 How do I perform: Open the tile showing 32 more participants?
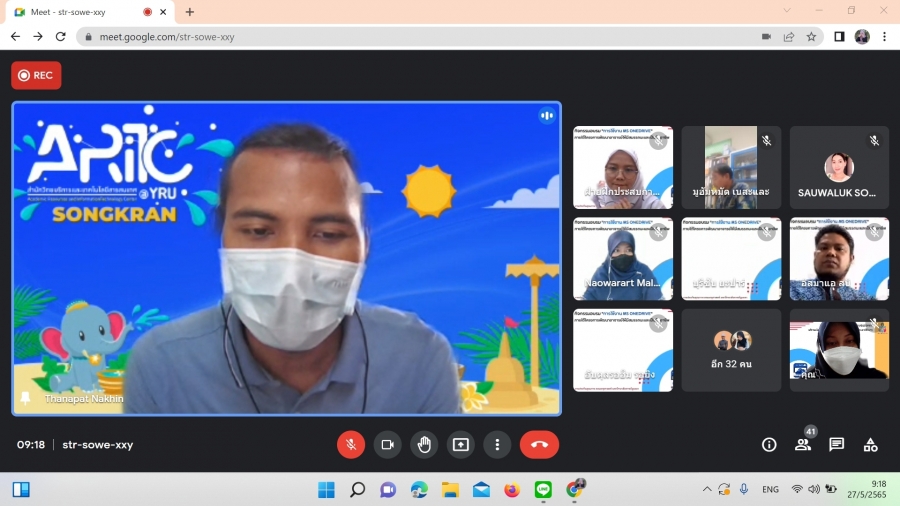(x=732, y=350)
